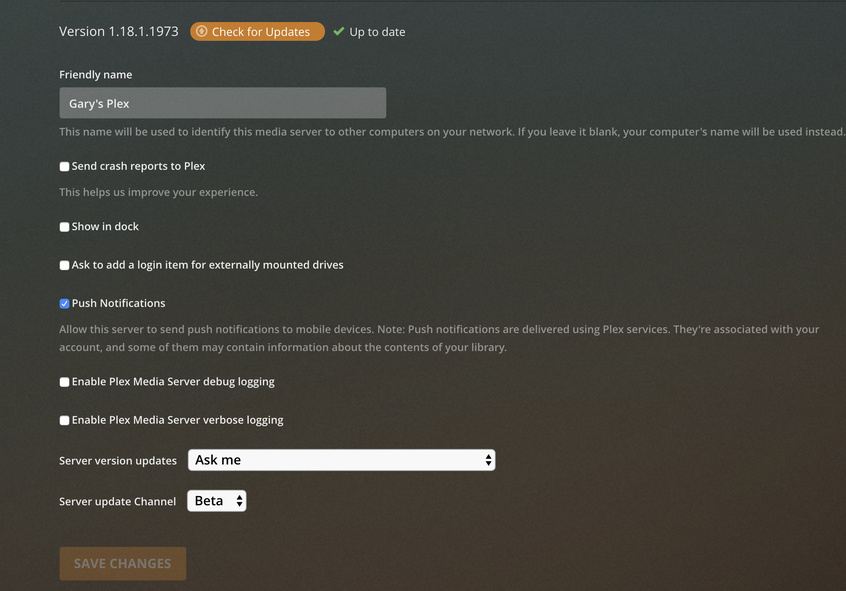Click the push notifications description paragraph
The width and height of the screenshot is (846, 591).
click(438, 338)
